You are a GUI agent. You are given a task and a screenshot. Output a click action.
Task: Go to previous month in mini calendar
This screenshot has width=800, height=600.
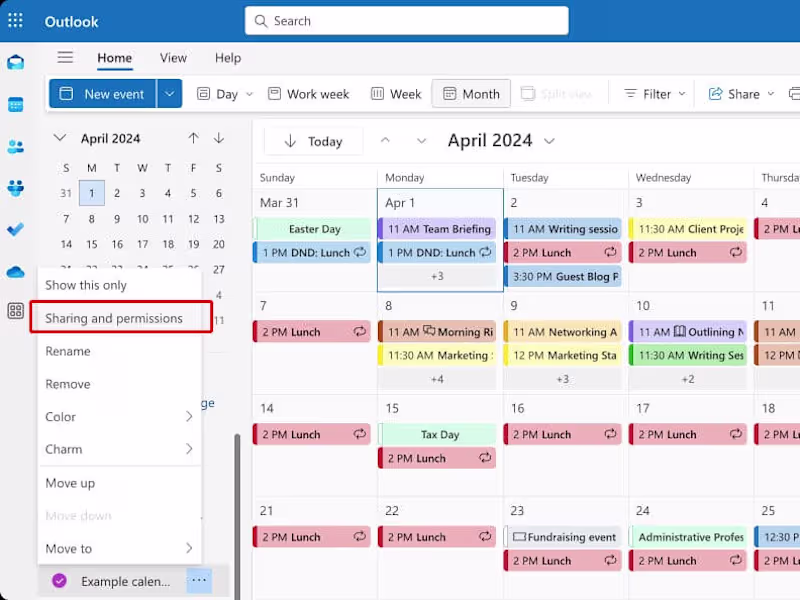pos(193,138)
